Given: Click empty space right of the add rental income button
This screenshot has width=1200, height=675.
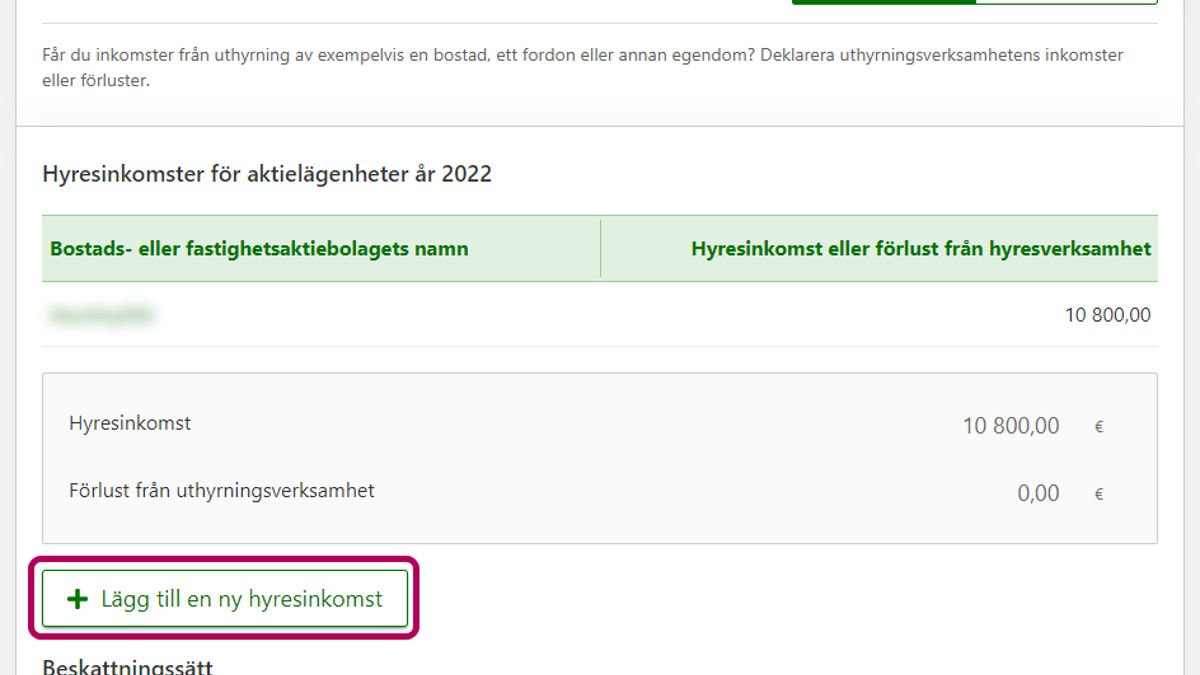Looking at the screenshot, I should point(780,599).
